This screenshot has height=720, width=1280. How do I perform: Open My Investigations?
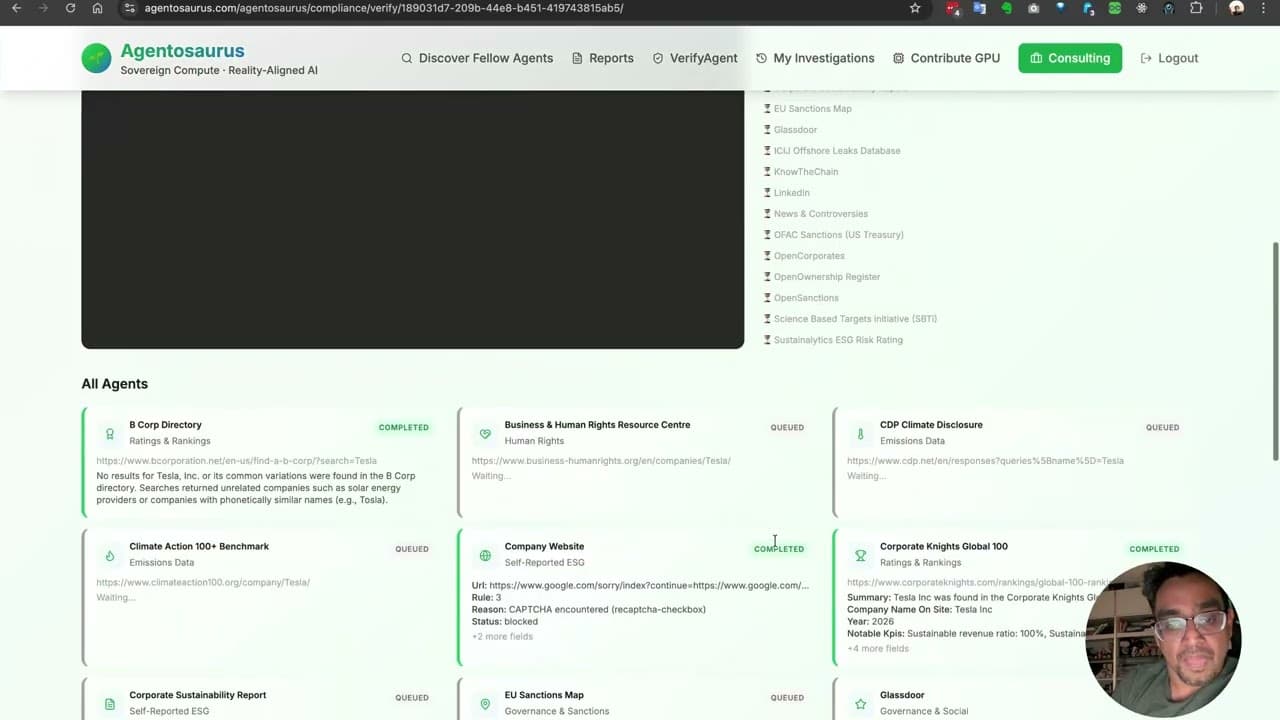point(815,58)
